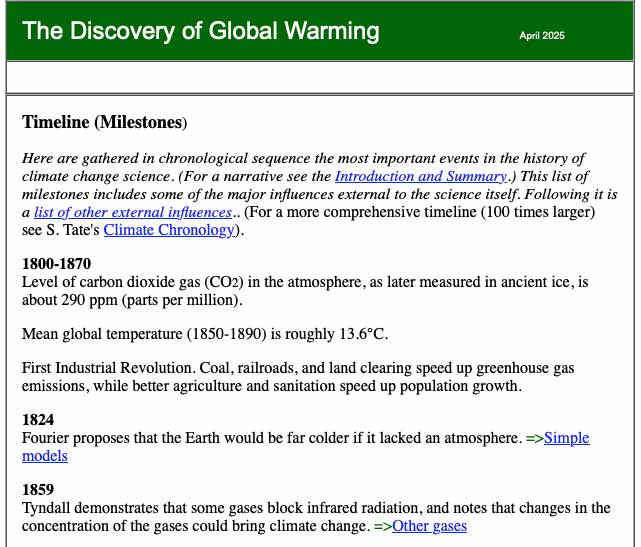641x547 pixels.
Task: Open the Introduction and Summary link
Action: click(420, 176)
